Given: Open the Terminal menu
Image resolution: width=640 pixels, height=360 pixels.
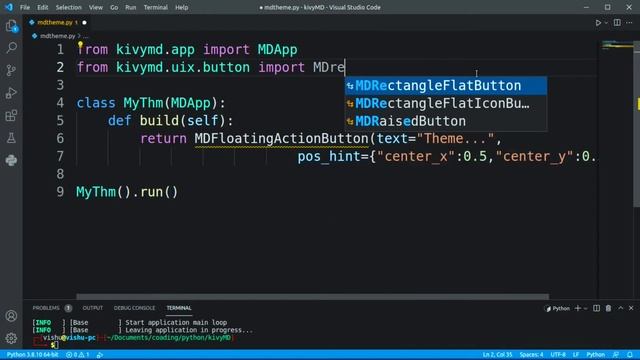Looking at the screenshot, I should [x=156, y=7].
